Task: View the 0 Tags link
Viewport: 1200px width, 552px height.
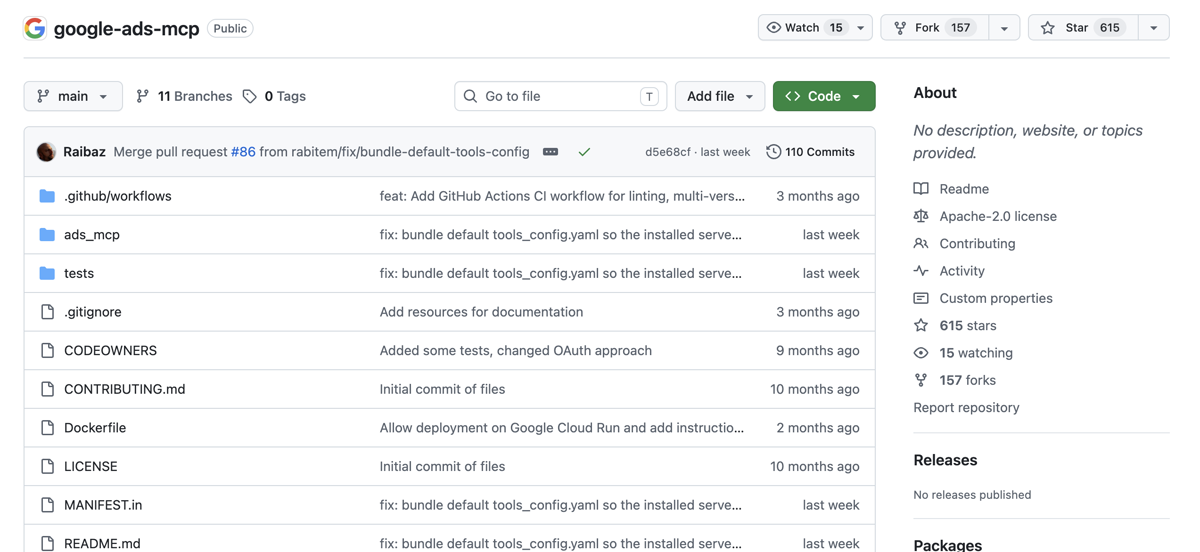Action: [x=274, y=96]
